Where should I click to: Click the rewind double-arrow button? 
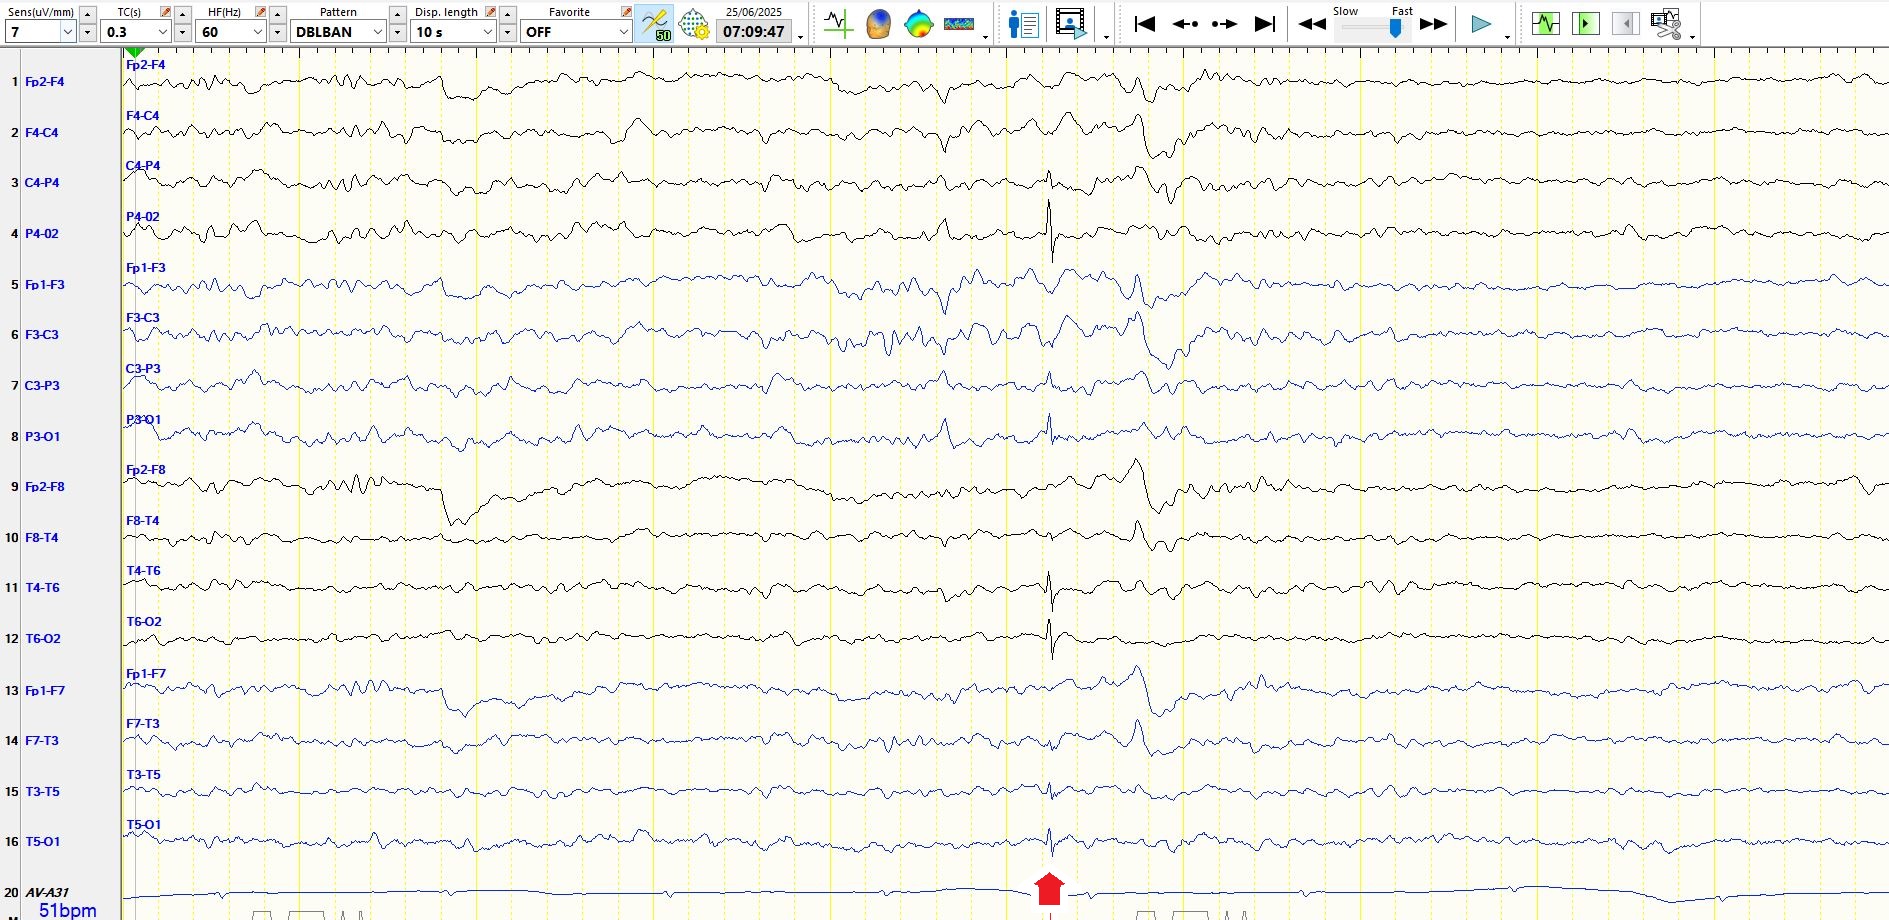(x=1312, y=23)
